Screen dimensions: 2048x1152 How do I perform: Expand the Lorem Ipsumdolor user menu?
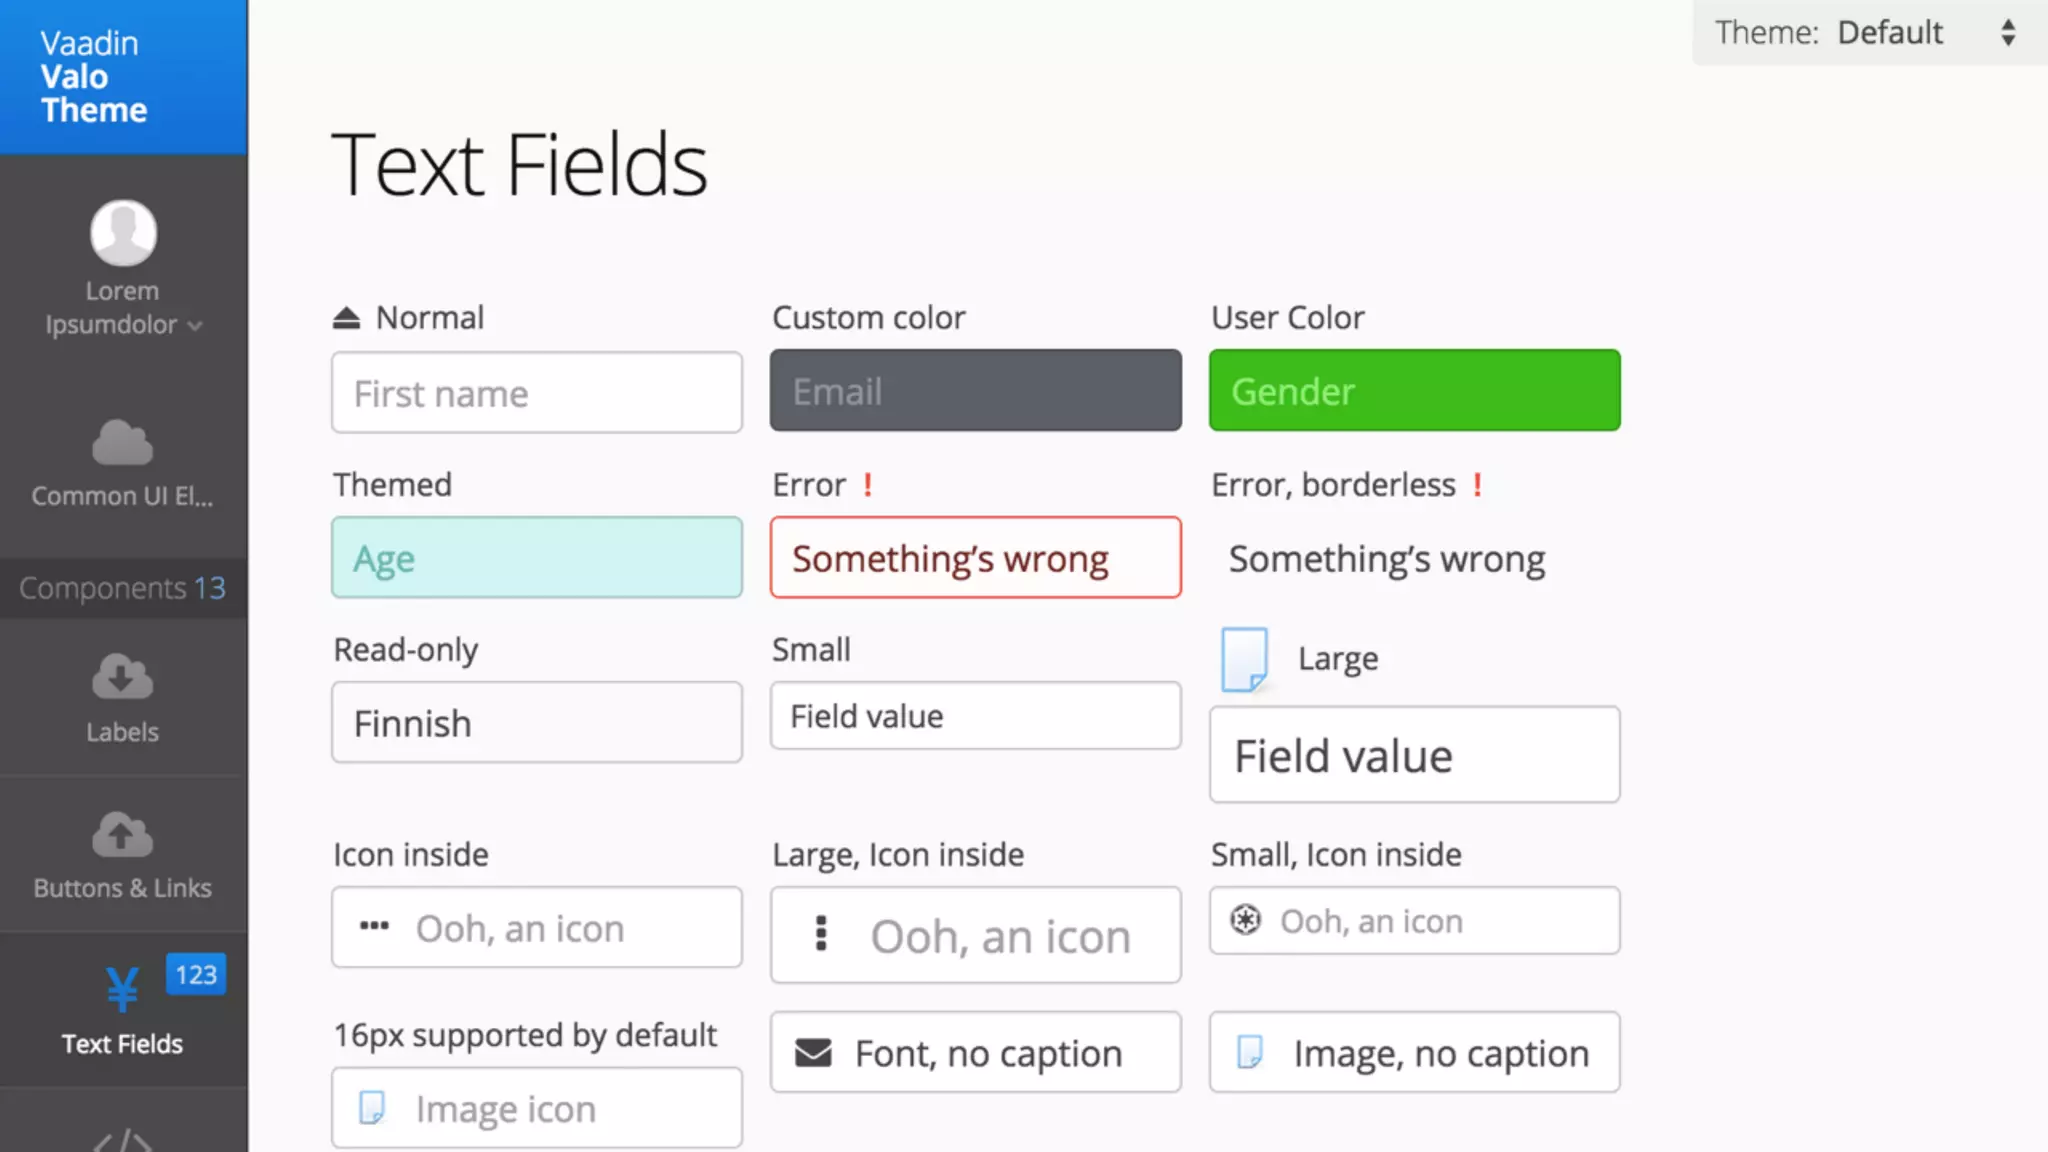[x=122, y=308]
